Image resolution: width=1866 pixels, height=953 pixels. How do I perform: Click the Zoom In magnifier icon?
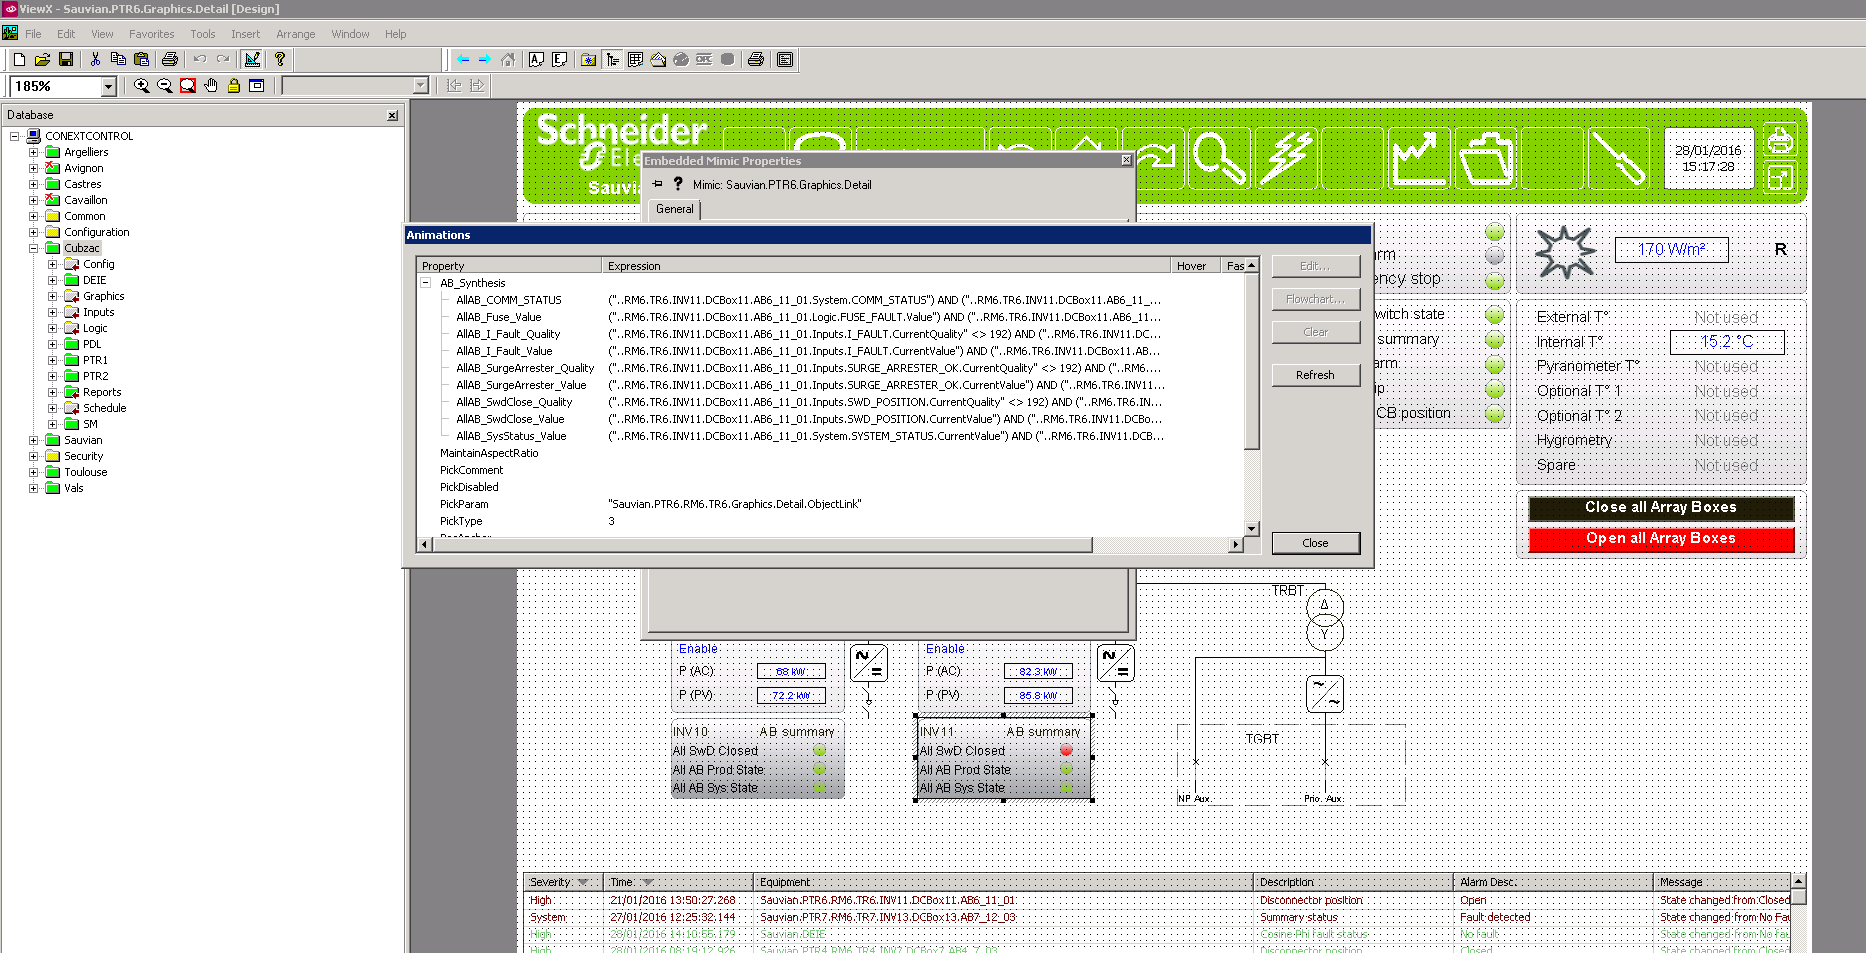click(141, 86)
